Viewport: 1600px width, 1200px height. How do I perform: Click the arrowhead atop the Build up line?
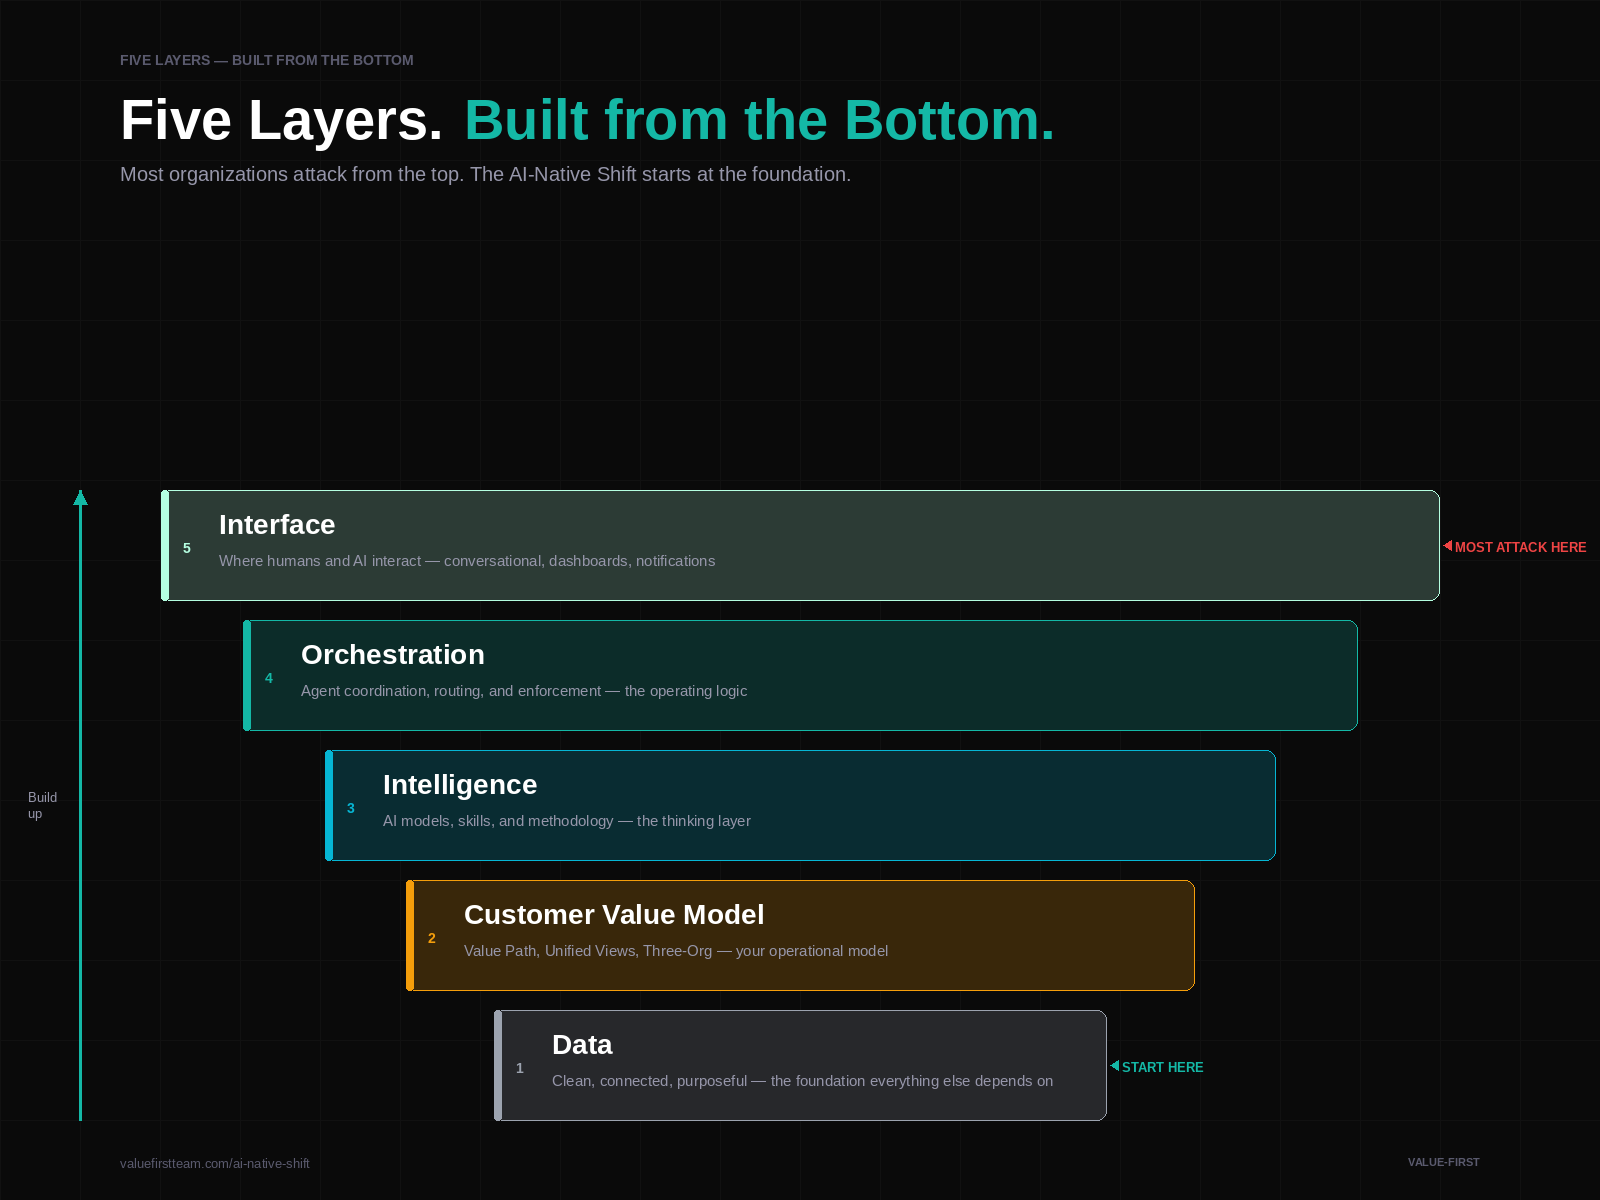80,498
